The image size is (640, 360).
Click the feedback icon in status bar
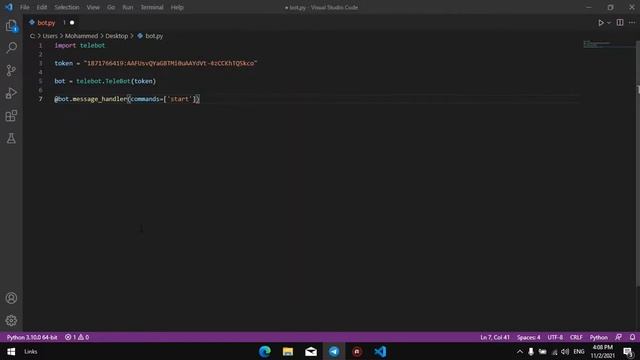point(619,337)
